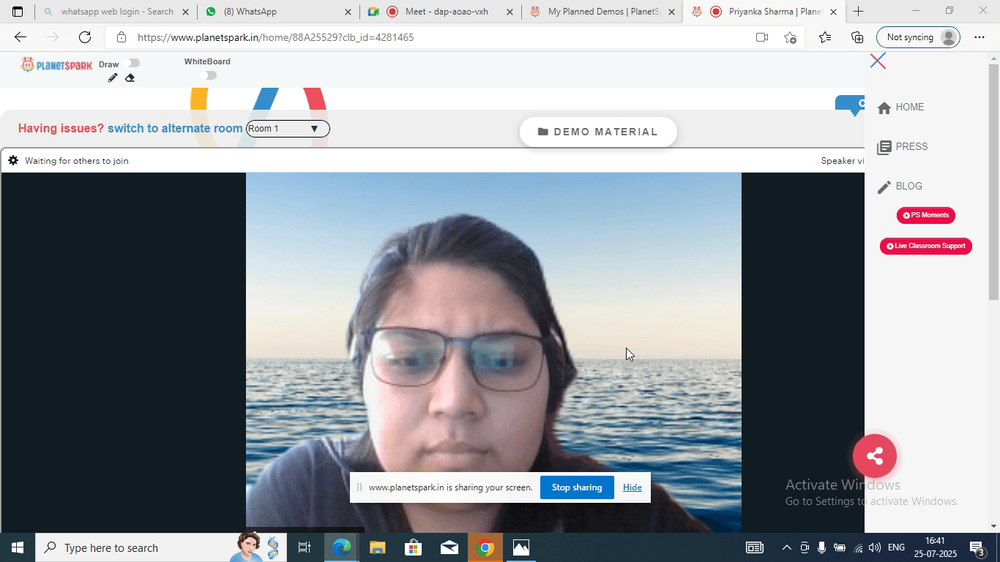
Task: Hide the screen sharing notification
Action: pyautogui.click(x=632, y=487)
